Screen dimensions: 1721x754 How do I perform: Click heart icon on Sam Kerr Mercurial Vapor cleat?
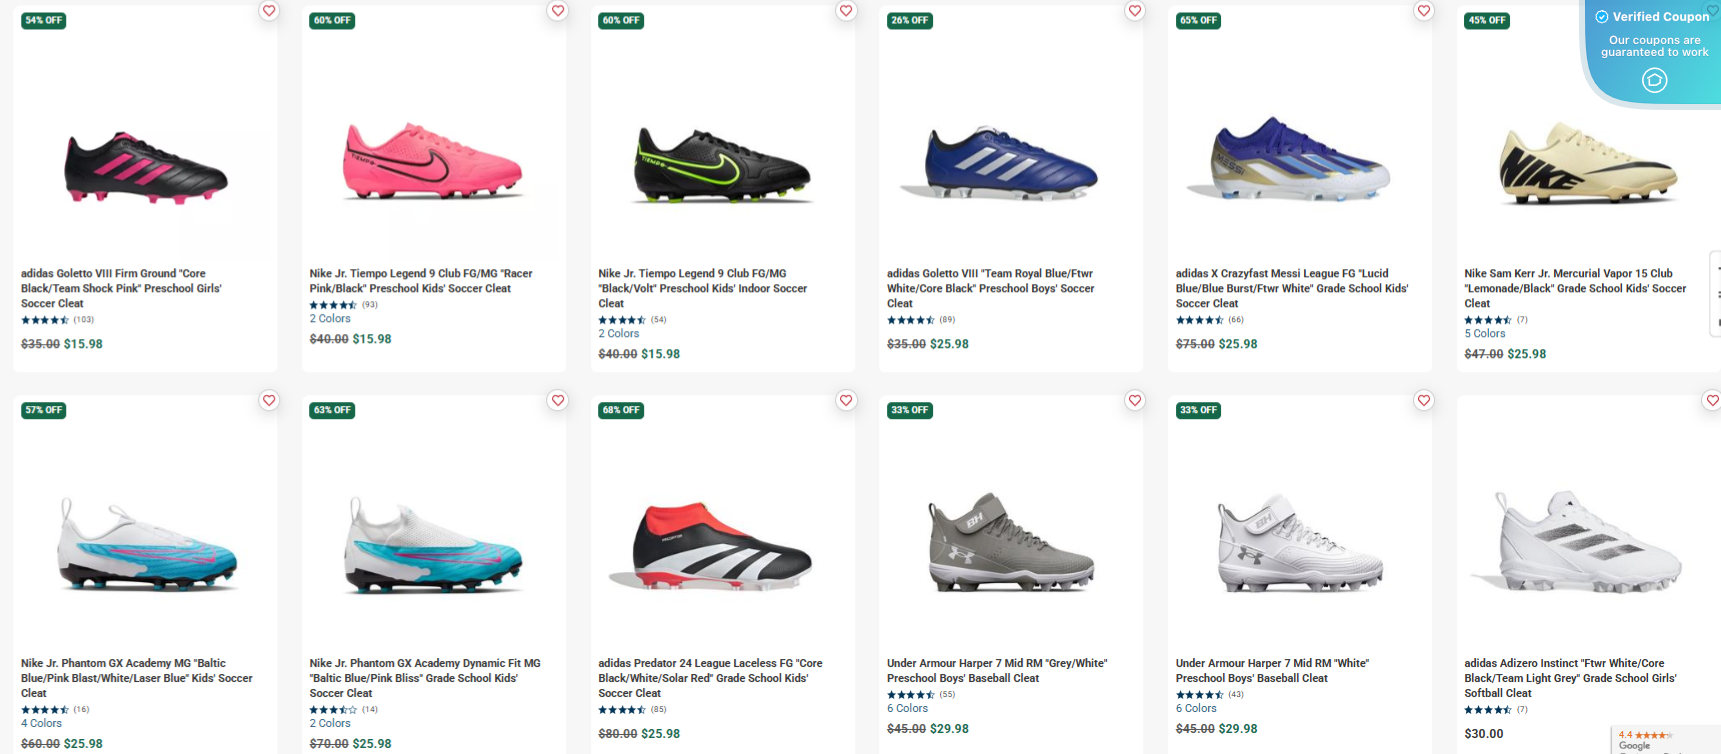click(1712, 10)
